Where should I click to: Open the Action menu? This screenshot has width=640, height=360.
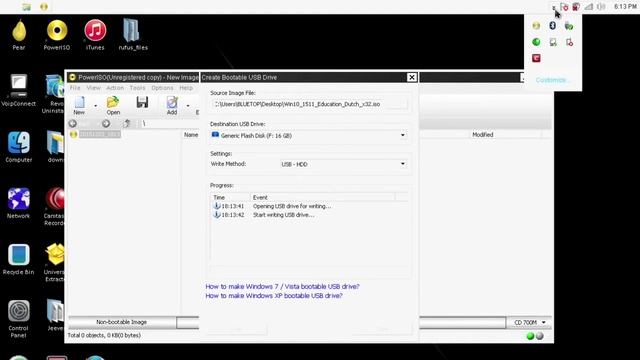pos(115,88)
